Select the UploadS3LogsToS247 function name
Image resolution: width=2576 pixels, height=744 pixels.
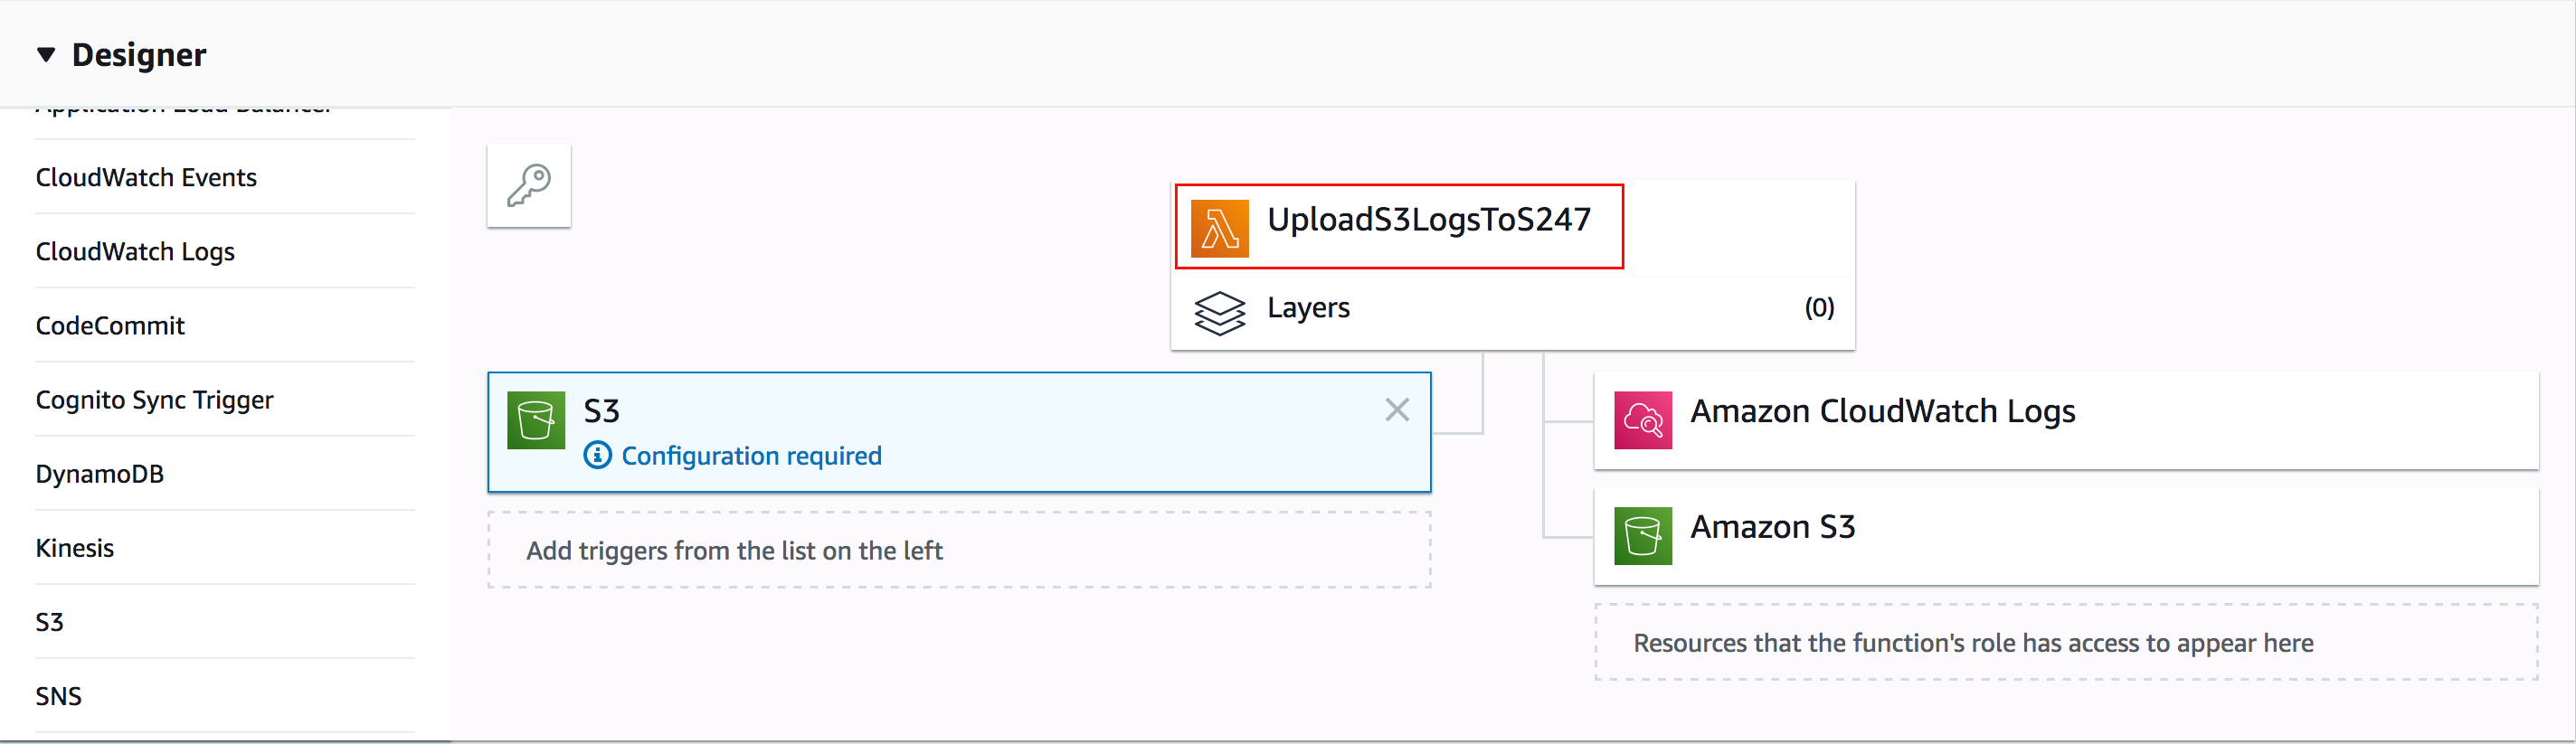(1428, 220)
